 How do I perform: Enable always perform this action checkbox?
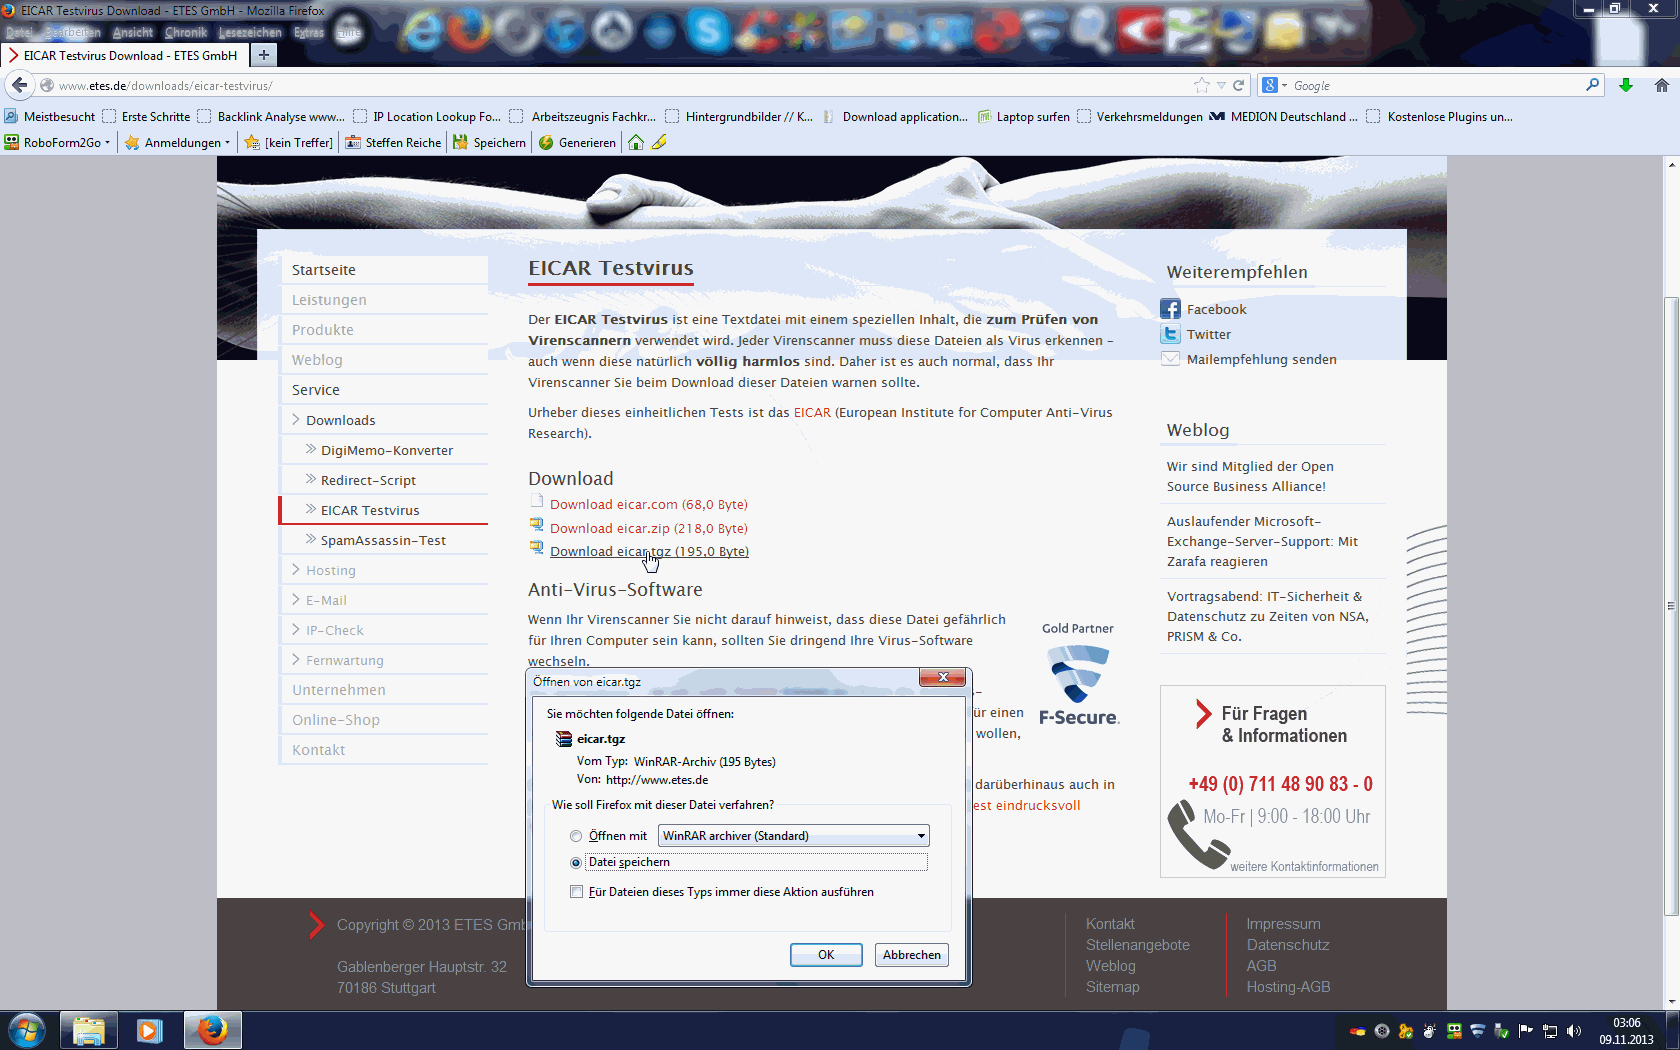576,892
